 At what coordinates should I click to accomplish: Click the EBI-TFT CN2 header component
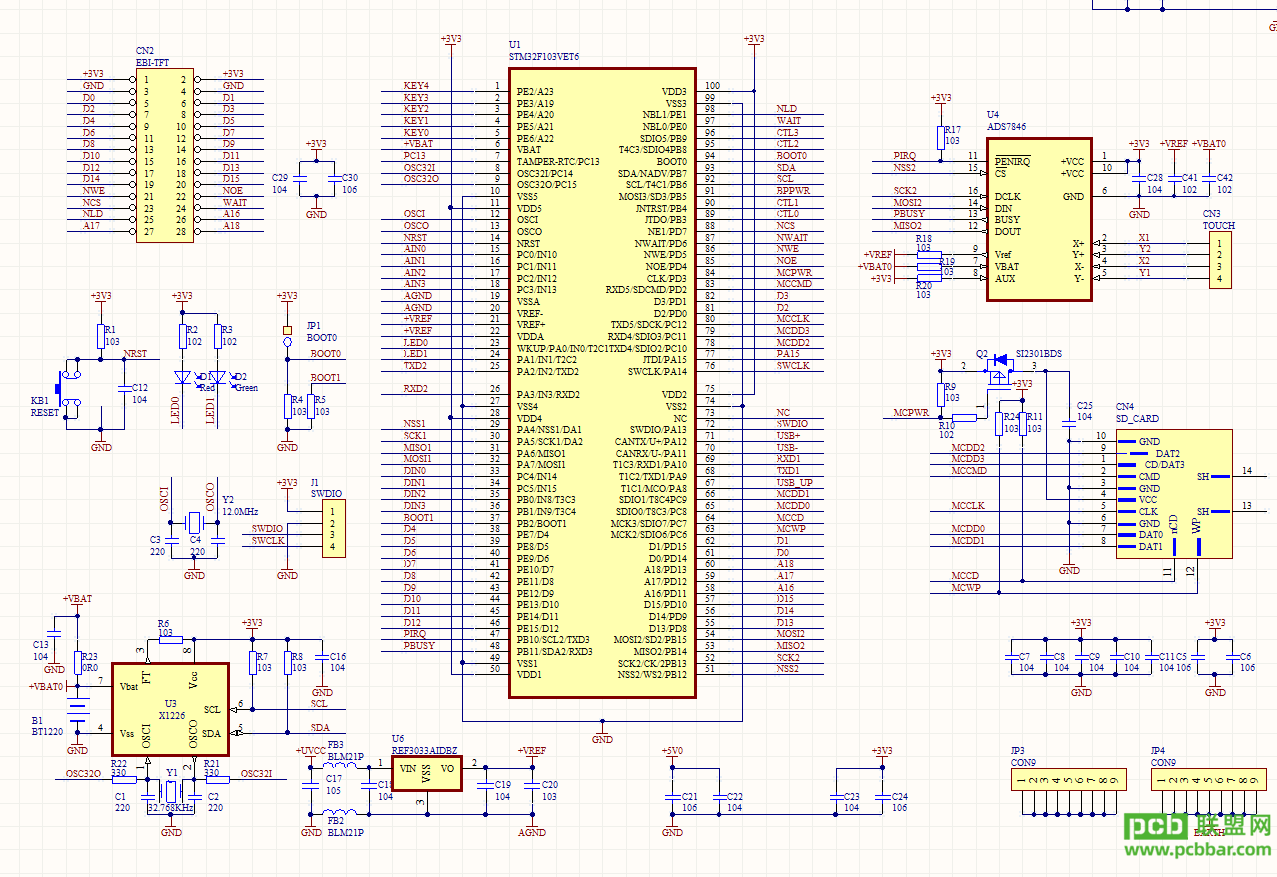[x=165, y=155]
